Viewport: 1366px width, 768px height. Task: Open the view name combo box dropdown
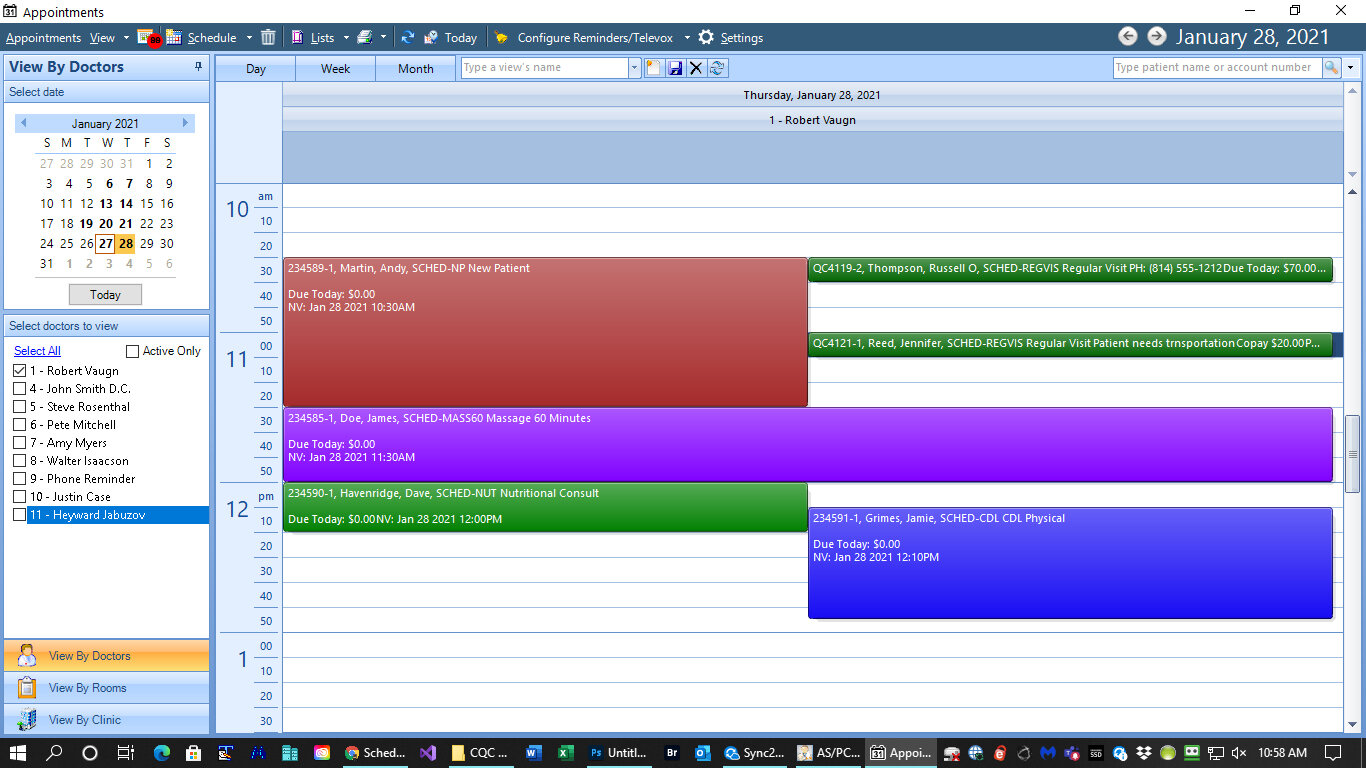coord(634,68)
